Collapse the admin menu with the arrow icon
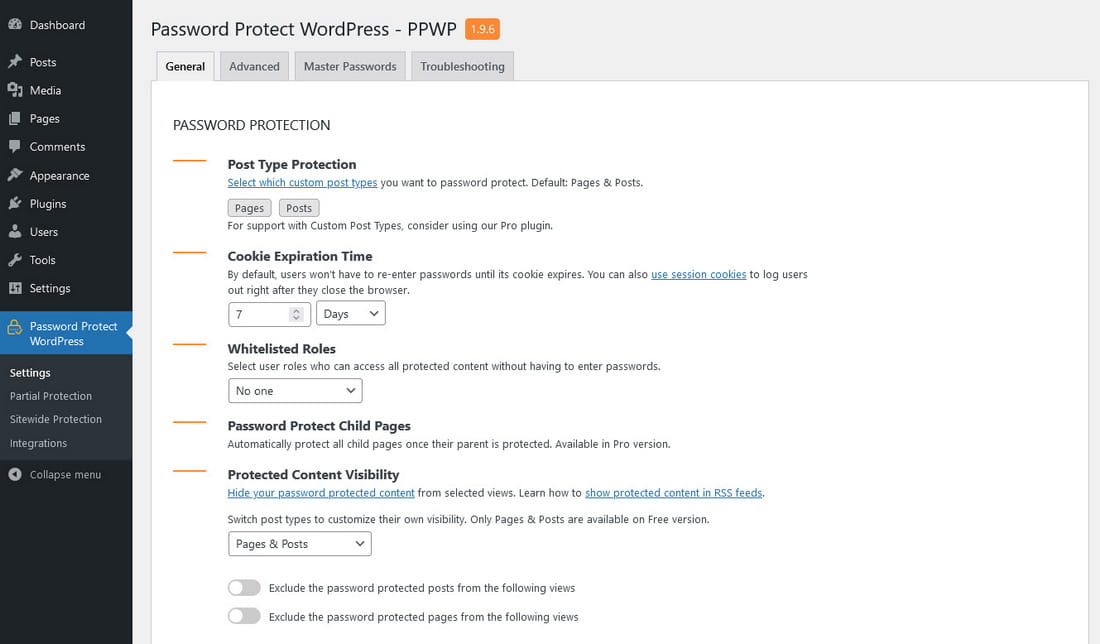This screenshot has width=1100, height=644. point(15,474)
